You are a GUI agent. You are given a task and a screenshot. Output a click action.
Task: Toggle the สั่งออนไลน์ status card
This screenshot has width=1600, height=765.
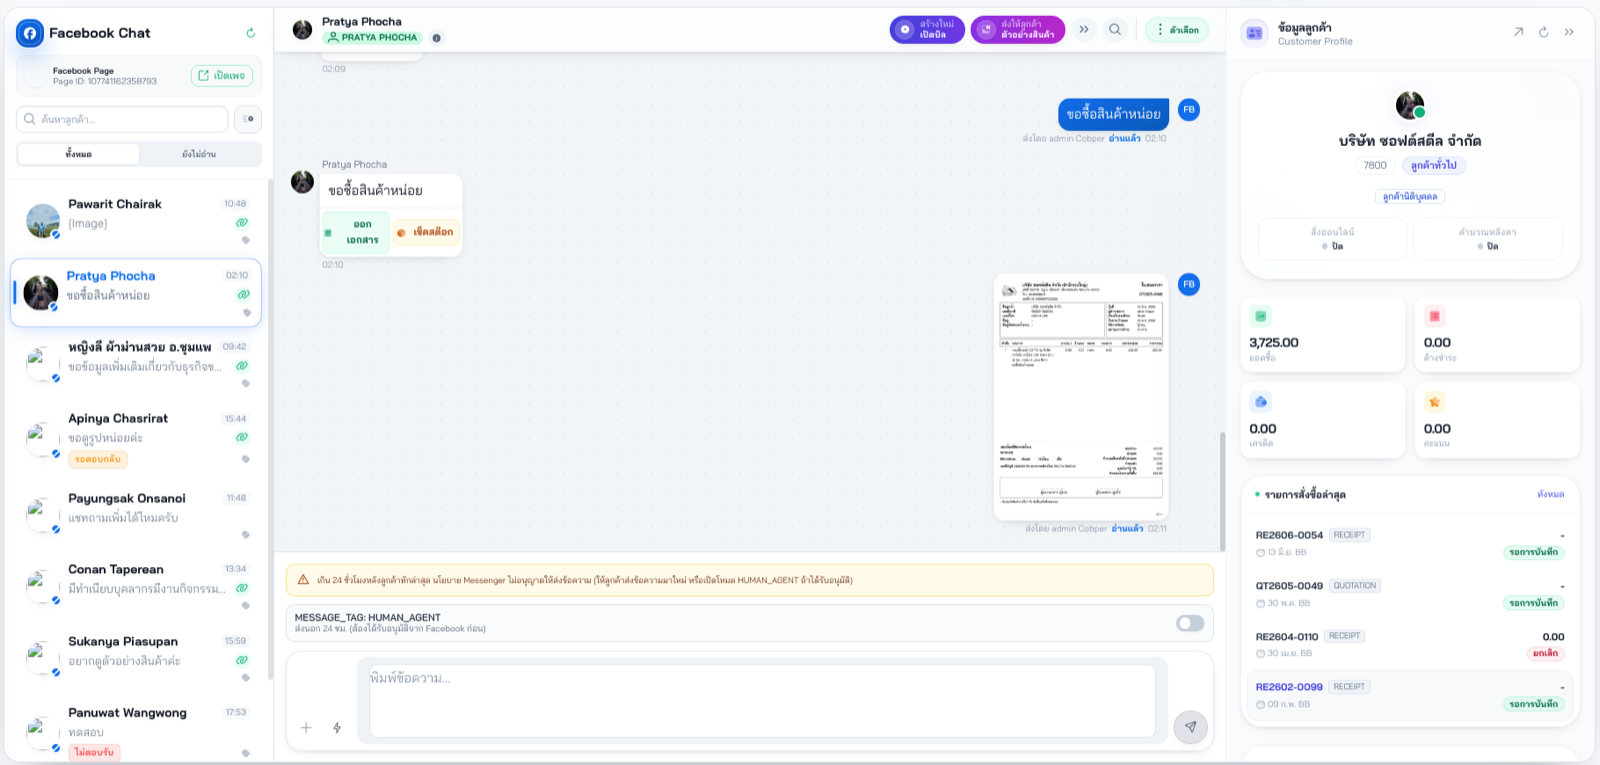pos(1332,239)
